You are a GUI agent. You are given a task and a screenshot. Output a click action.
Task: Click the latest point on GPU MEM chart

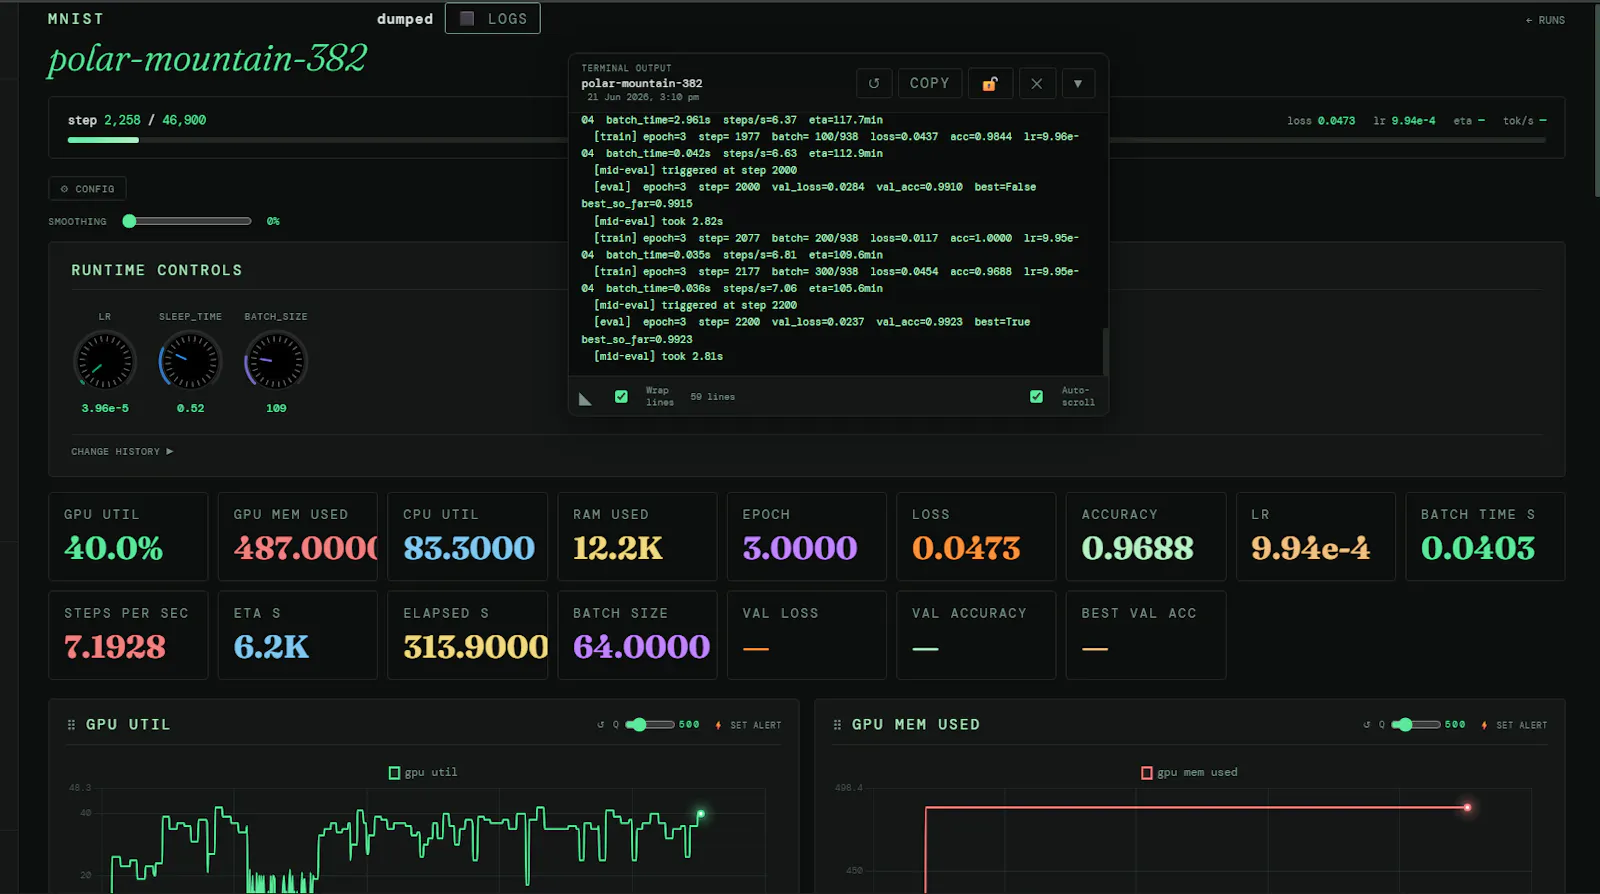coord(1467,807)
